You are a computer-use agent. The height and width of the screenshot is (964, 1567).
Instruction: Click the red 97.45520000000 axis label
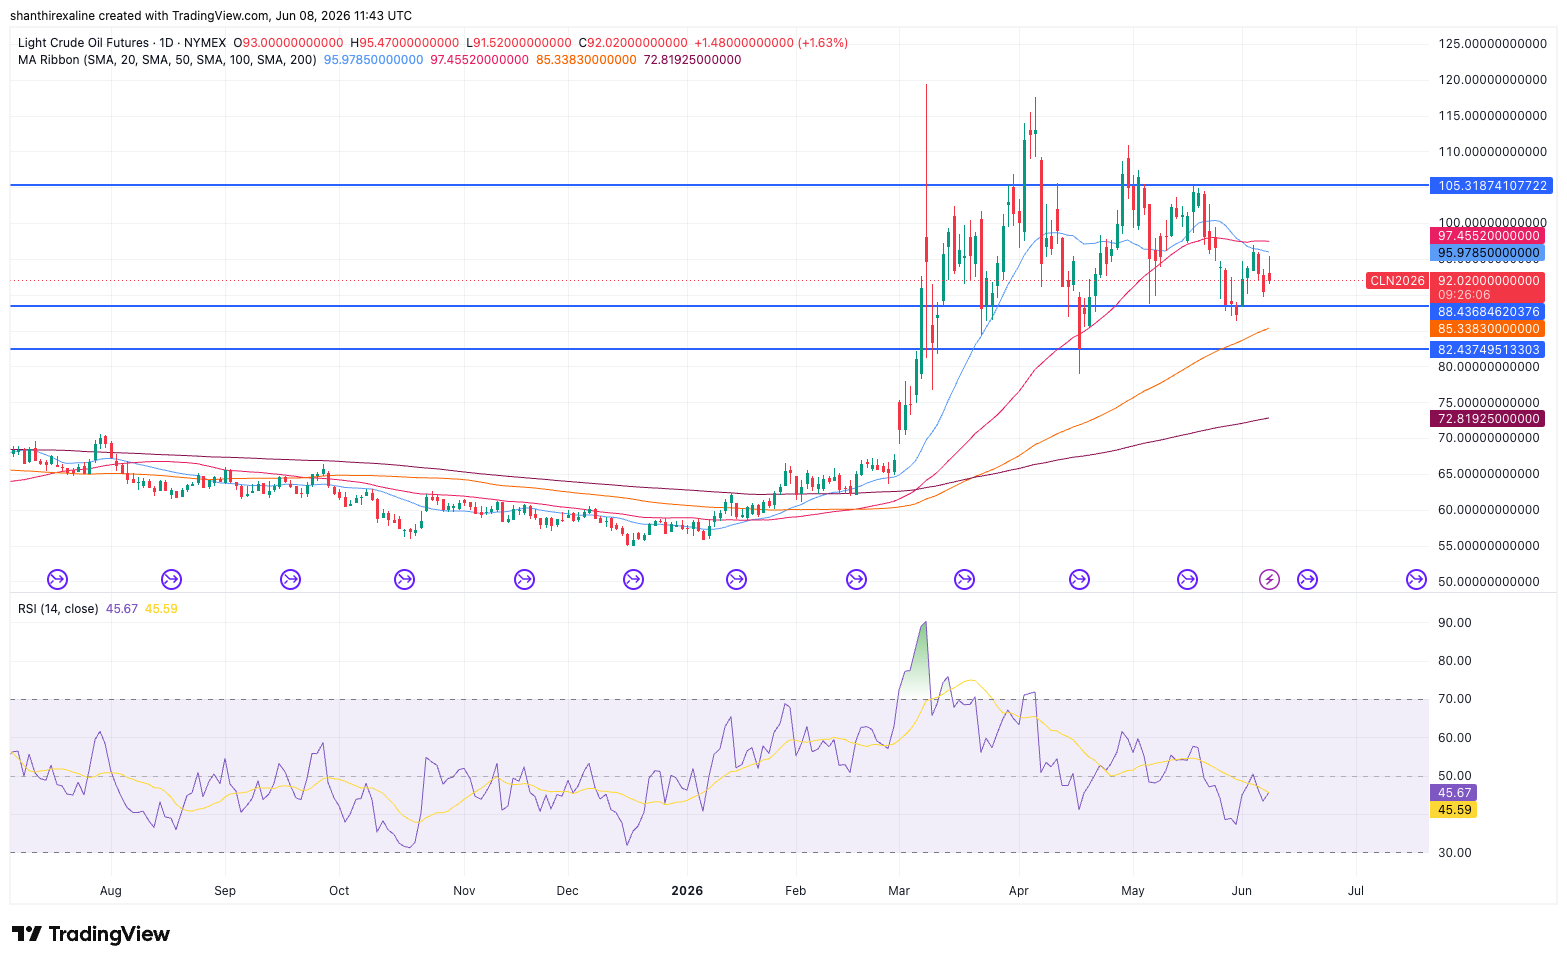pyautogui.click(x=1488, y=236)
